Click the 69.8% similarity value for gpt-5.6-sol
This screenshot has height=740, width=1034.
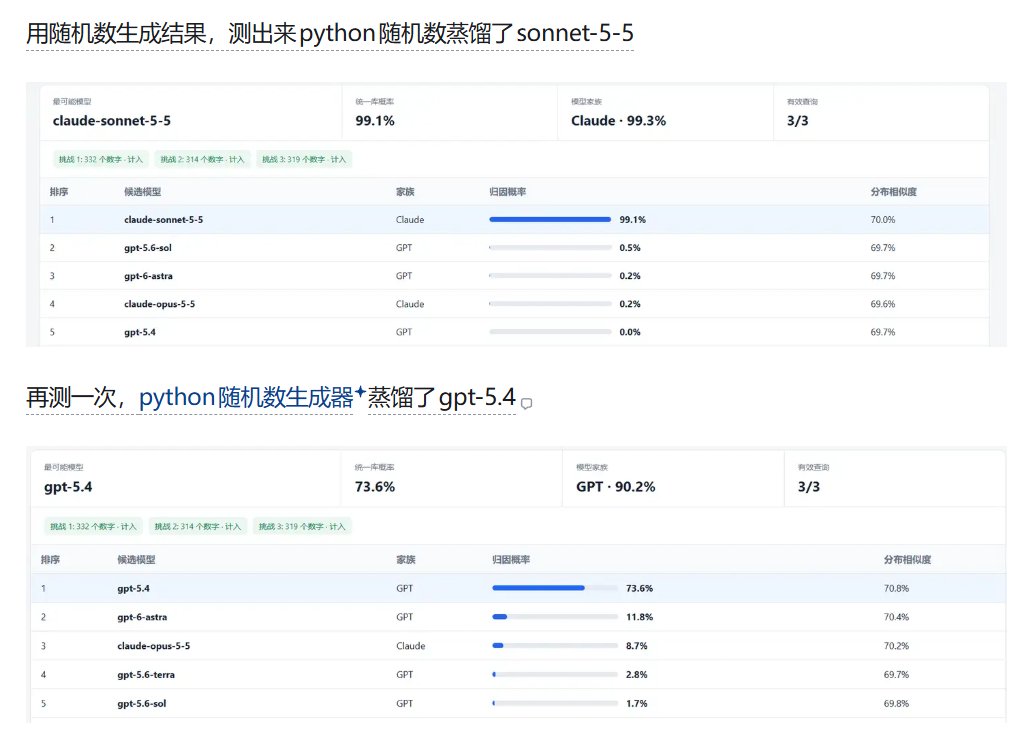[896, 704]
